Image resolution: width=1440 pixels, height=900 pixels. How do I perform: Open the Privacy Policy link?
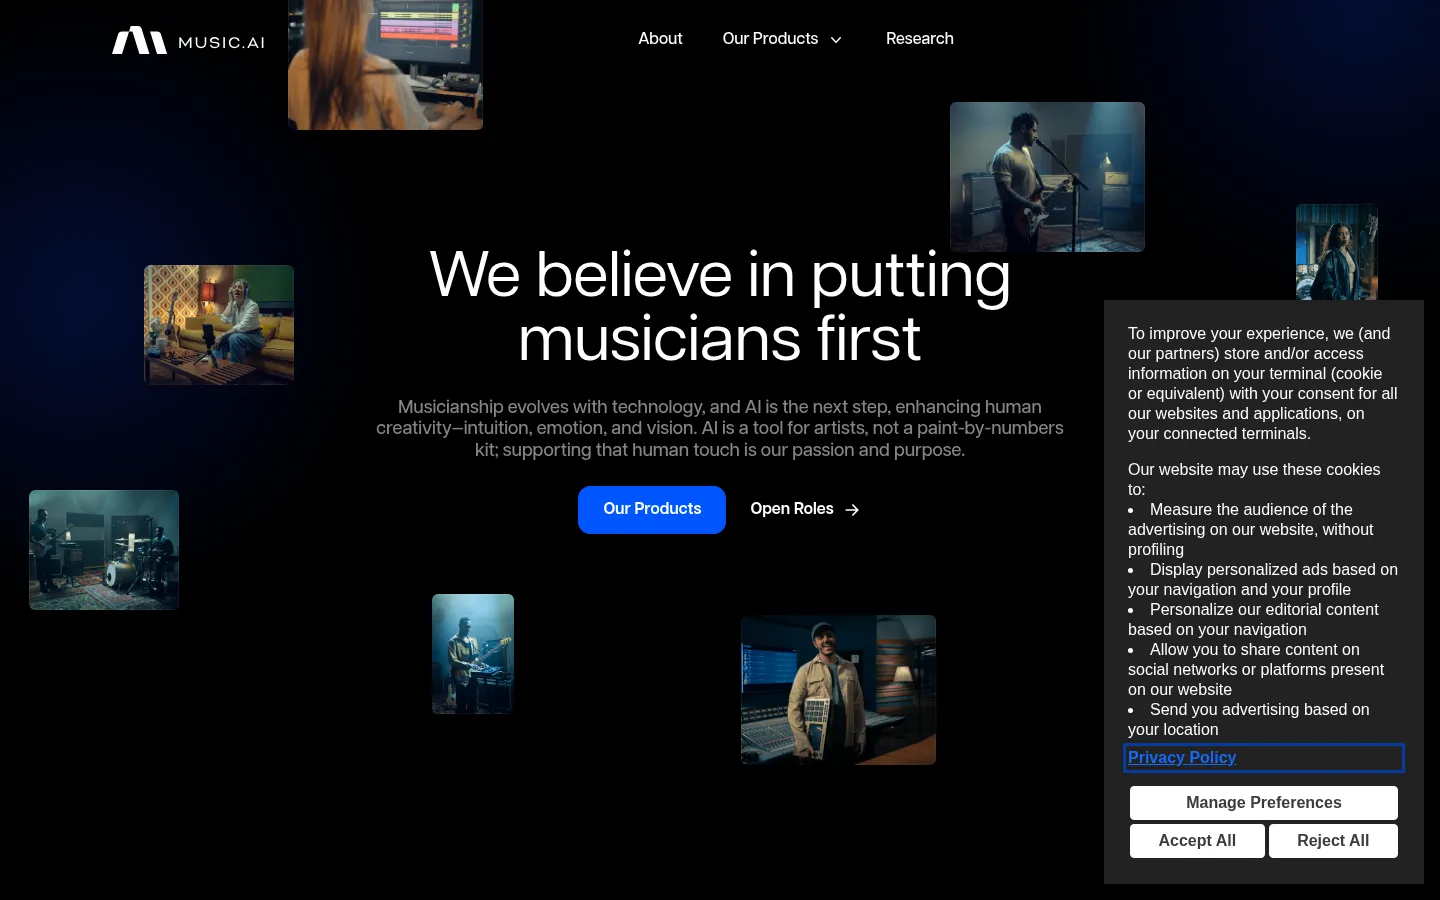pos(1182,758)
